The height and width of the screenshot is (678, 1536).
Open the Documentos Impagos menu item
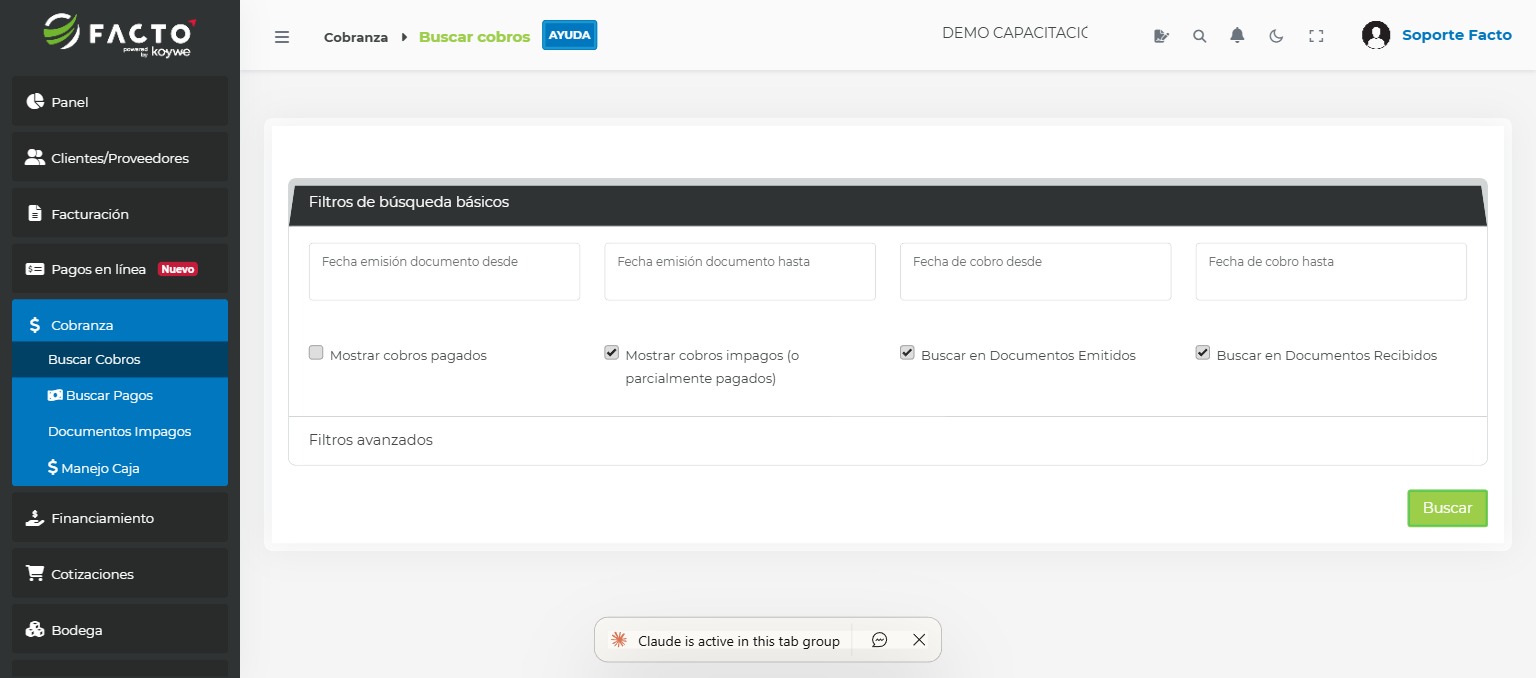tap(119, 431)
